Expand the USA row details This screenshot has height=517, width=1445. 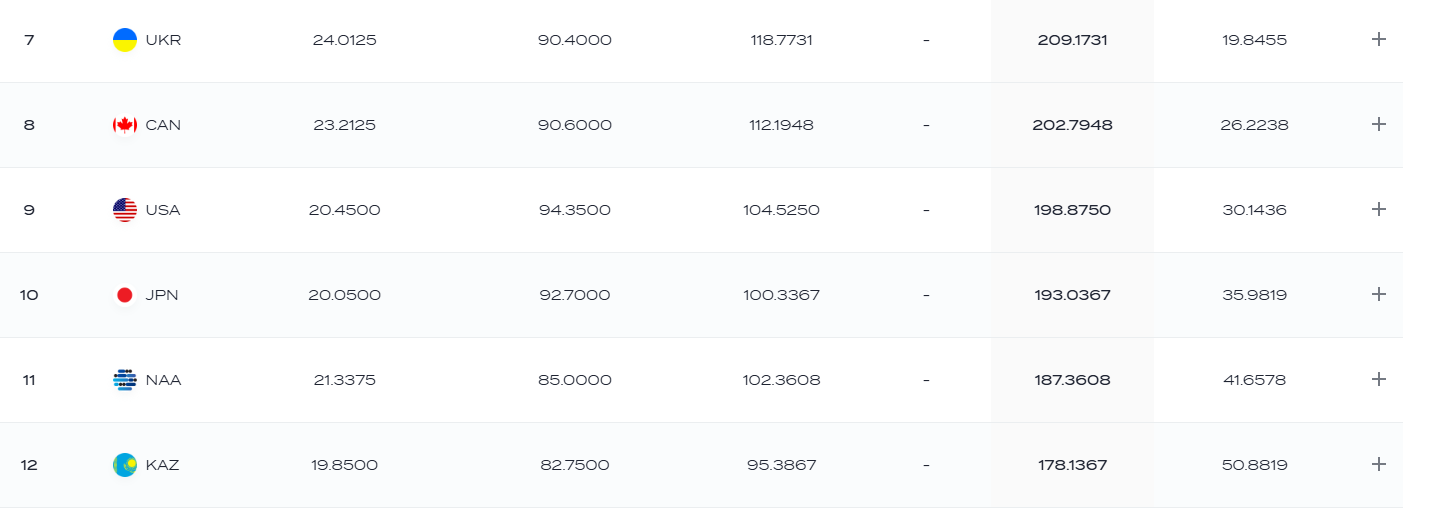tap(1379, 209)
